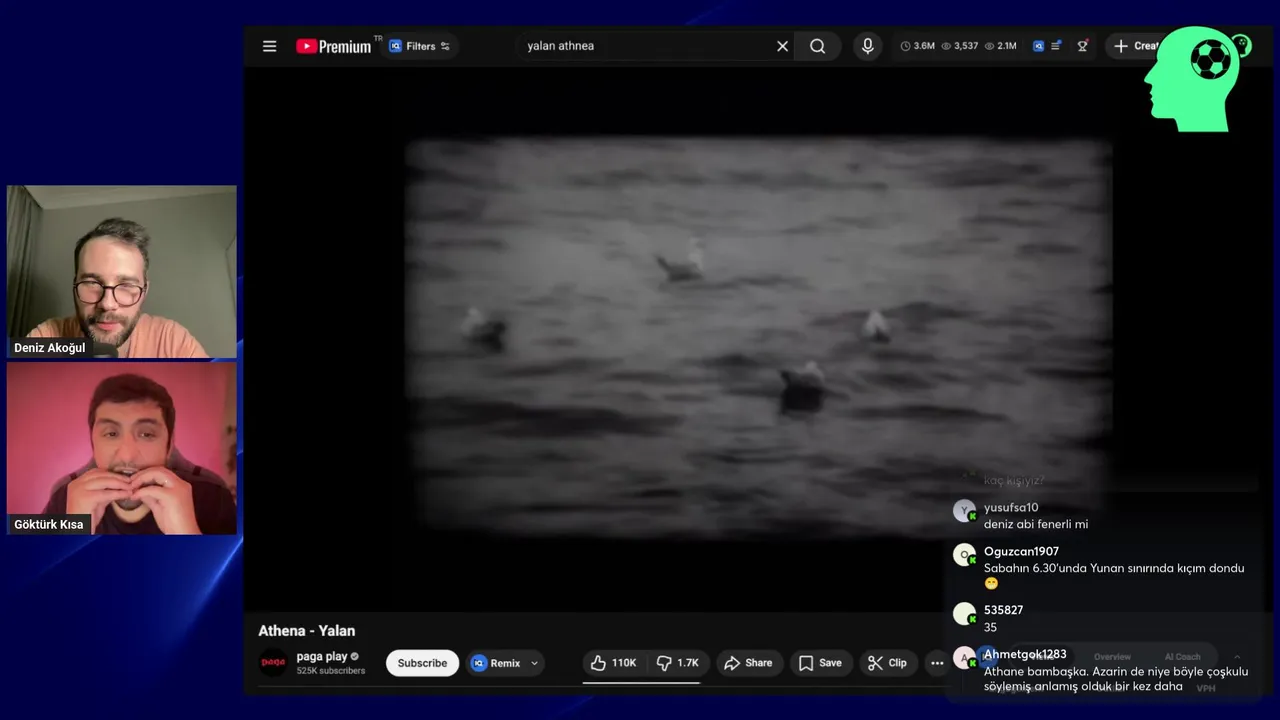
Task: Open the vidIQ Filters button
Action: pos(419,46)
